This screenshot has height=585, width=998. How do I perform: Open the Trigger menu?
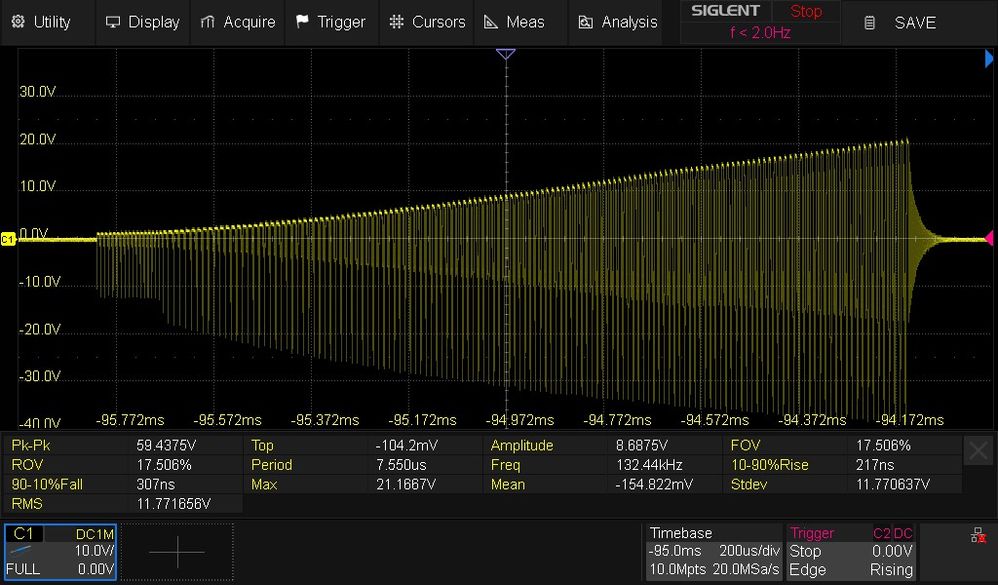click(x=332, y=22)
